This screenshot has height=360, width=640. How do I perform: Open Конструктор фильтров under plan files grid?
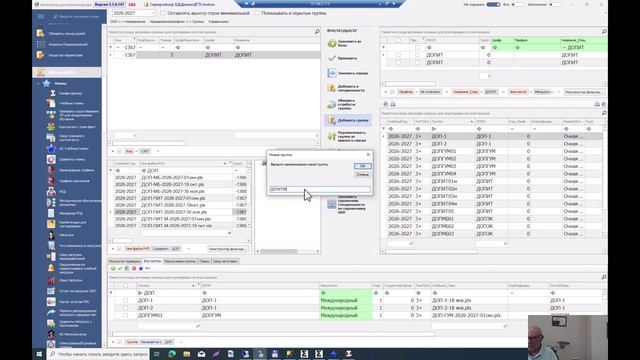227,249
